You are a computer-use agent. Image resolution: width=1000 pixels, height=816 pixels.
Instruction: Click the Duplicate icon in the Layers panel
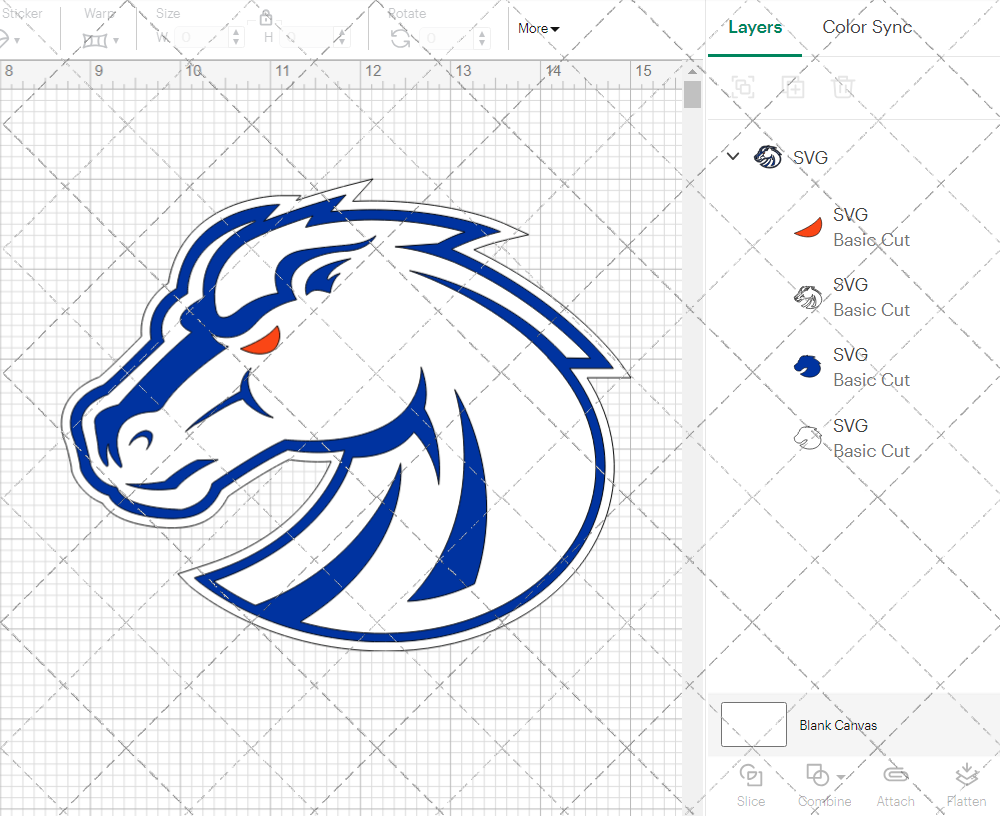(794, 87)
